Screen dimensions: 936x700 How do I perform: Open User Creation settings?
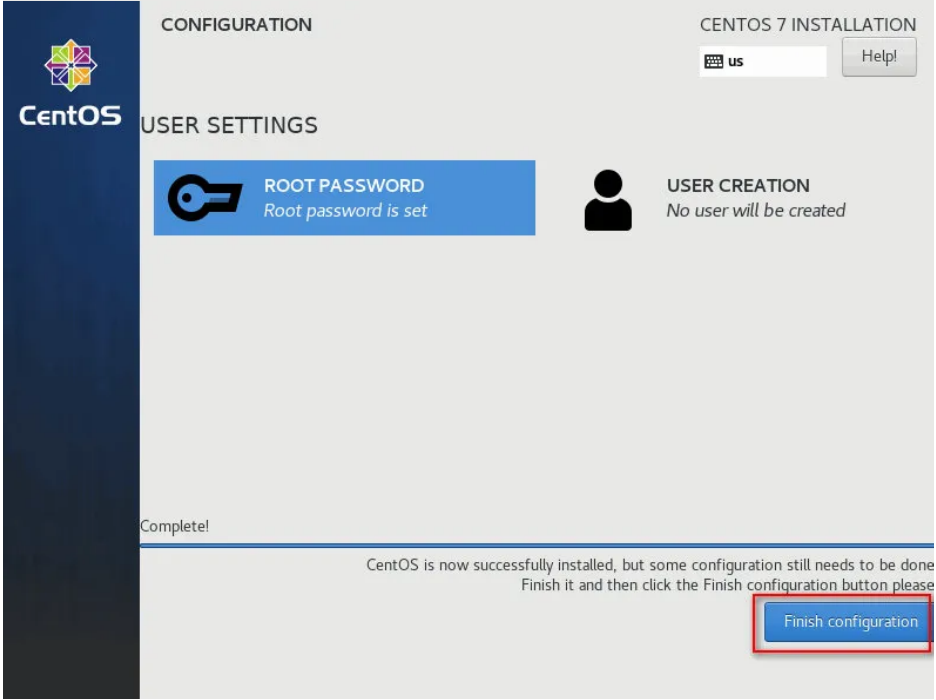click(716, 199)
